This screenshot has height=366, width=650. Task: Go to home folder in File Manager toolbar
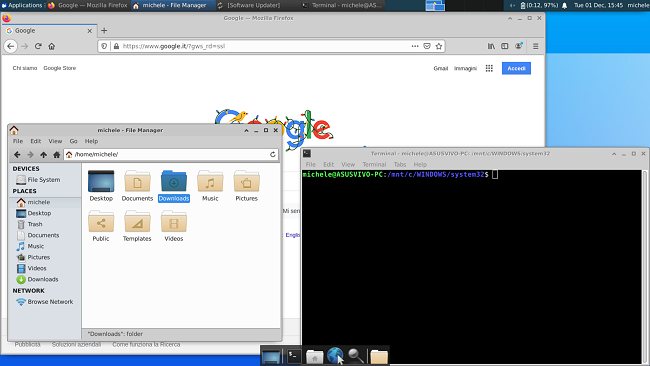[x=57, y=155]
